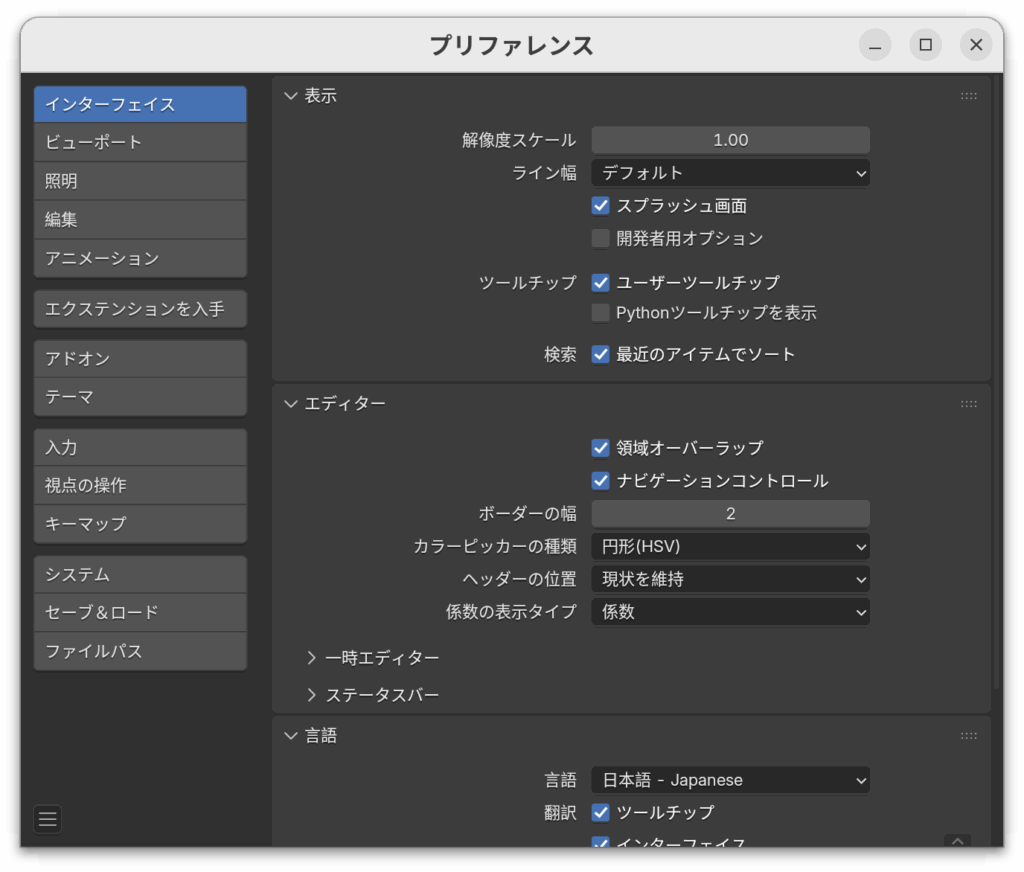This screenshot has width=1024, height=872.
Task: Toggle the ユーザーツールチップ checkbox
Action: pos(600,283)
